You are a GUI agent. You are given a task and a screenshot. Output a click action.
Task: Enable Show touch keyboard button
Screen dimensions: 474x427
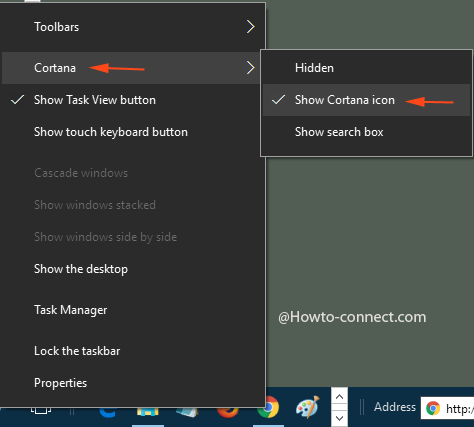(133, 132)
